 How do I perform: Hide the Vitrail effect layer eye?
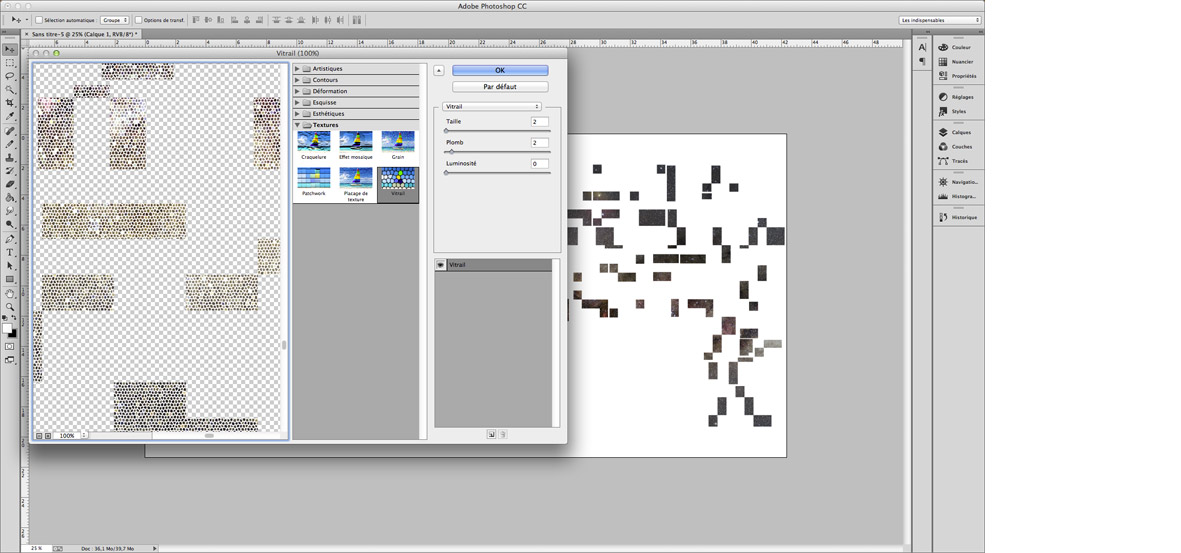tap(441, 265)
